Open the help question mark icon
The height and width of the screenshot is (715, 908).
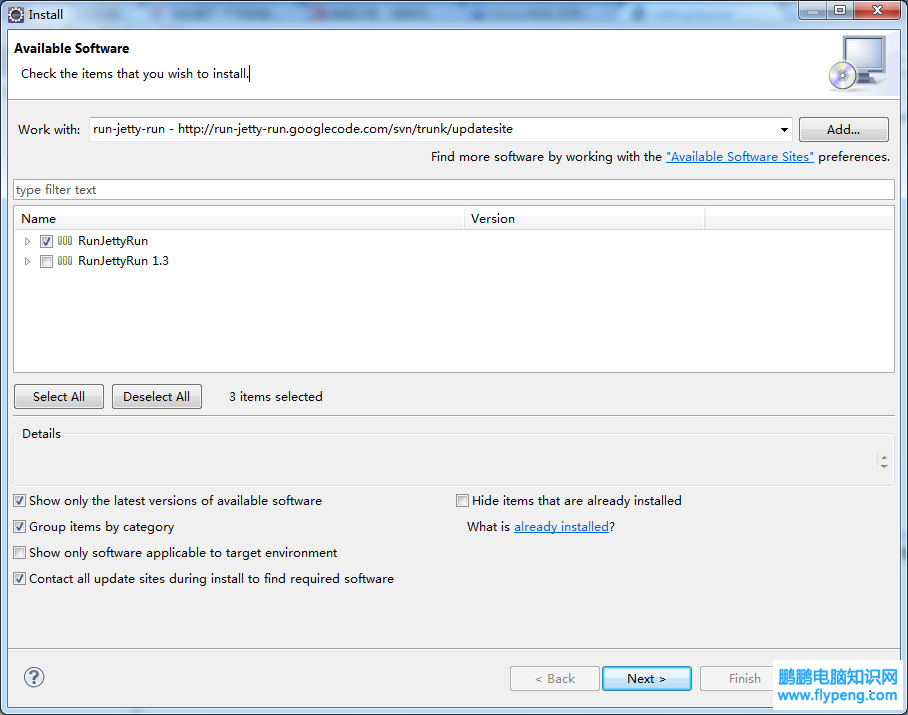click(34, 677)
